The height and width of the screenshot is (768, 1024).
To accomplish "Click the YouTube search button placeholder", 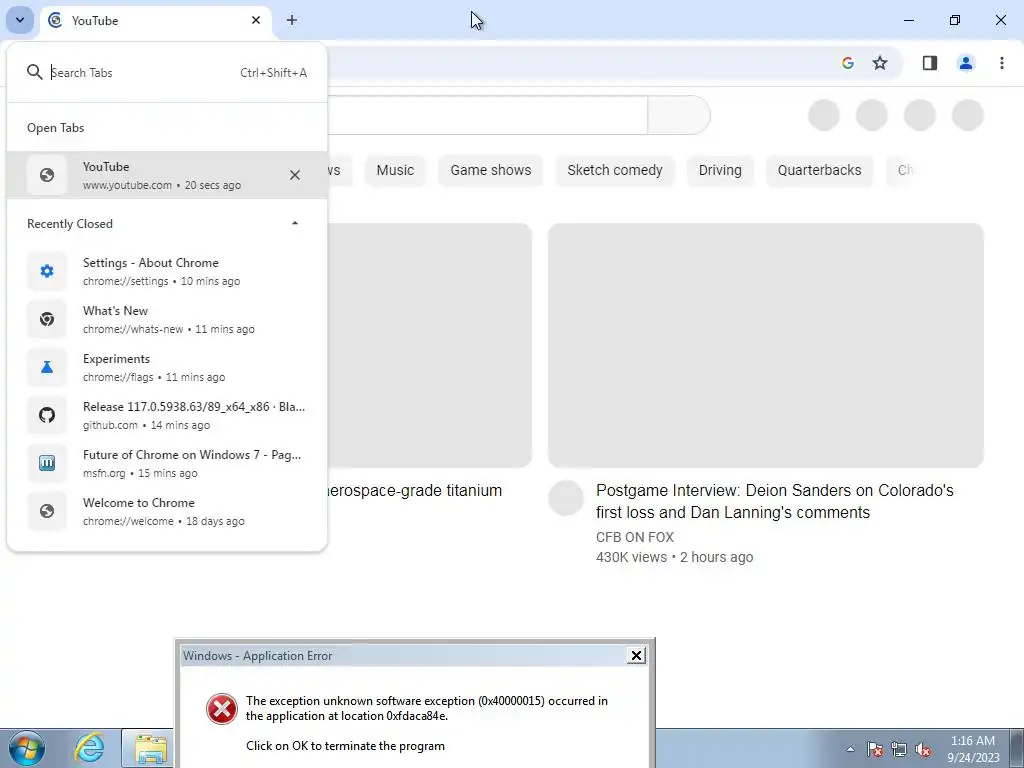I will tap(679, 115).
